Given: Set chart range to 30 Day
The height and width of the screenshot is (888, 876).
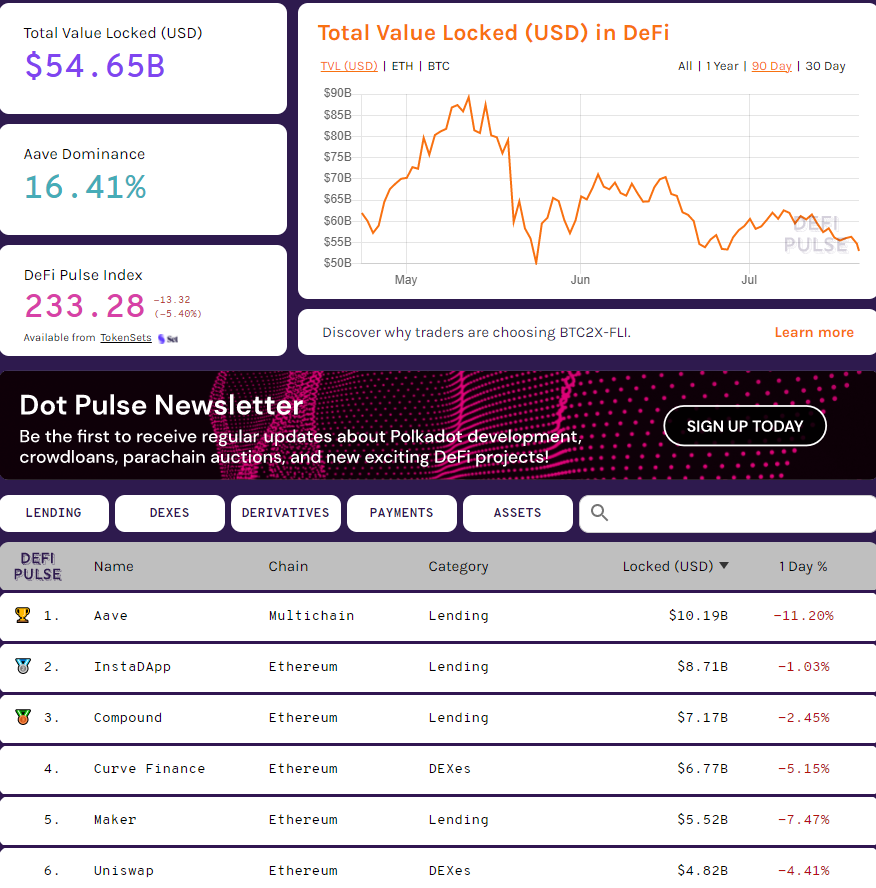Looking at the screenshot, I should pos(825,66).
